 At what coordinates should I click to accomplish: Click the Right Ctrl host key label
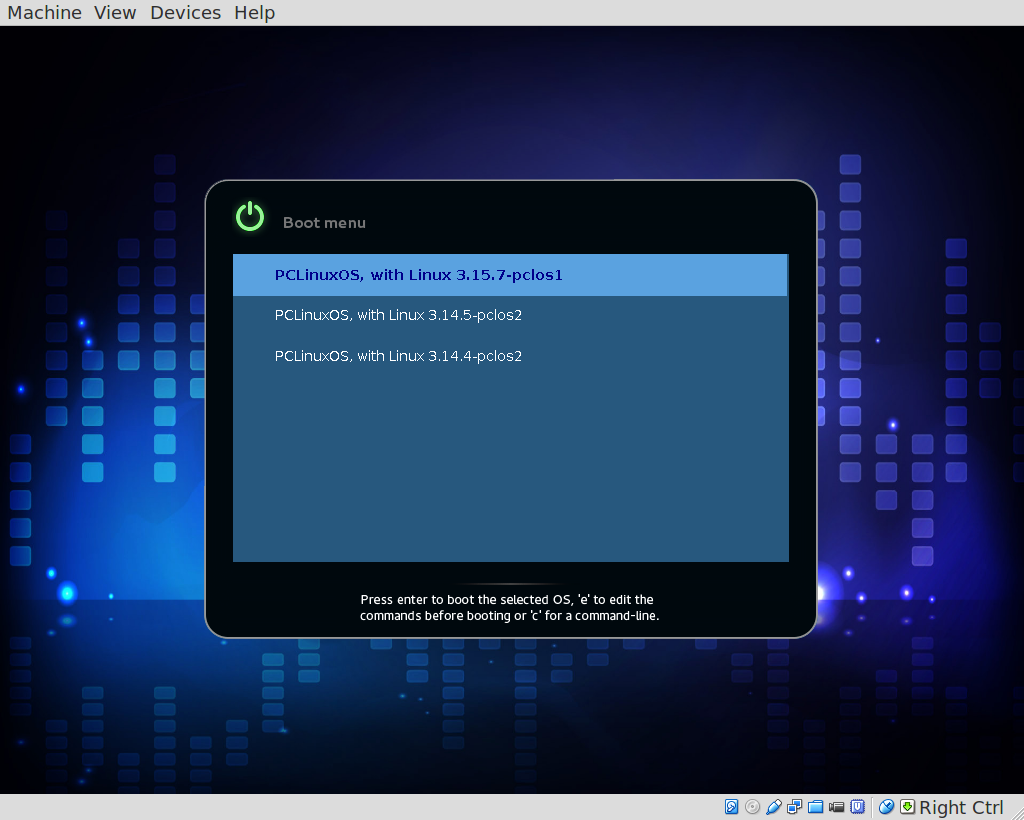pos(961,808)
